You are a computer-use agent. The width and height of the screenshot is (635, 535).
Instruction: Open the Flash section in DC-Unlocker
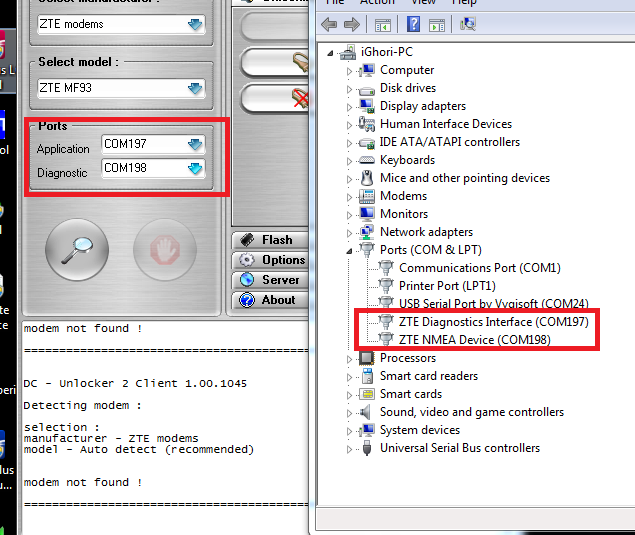pos(271,240)
